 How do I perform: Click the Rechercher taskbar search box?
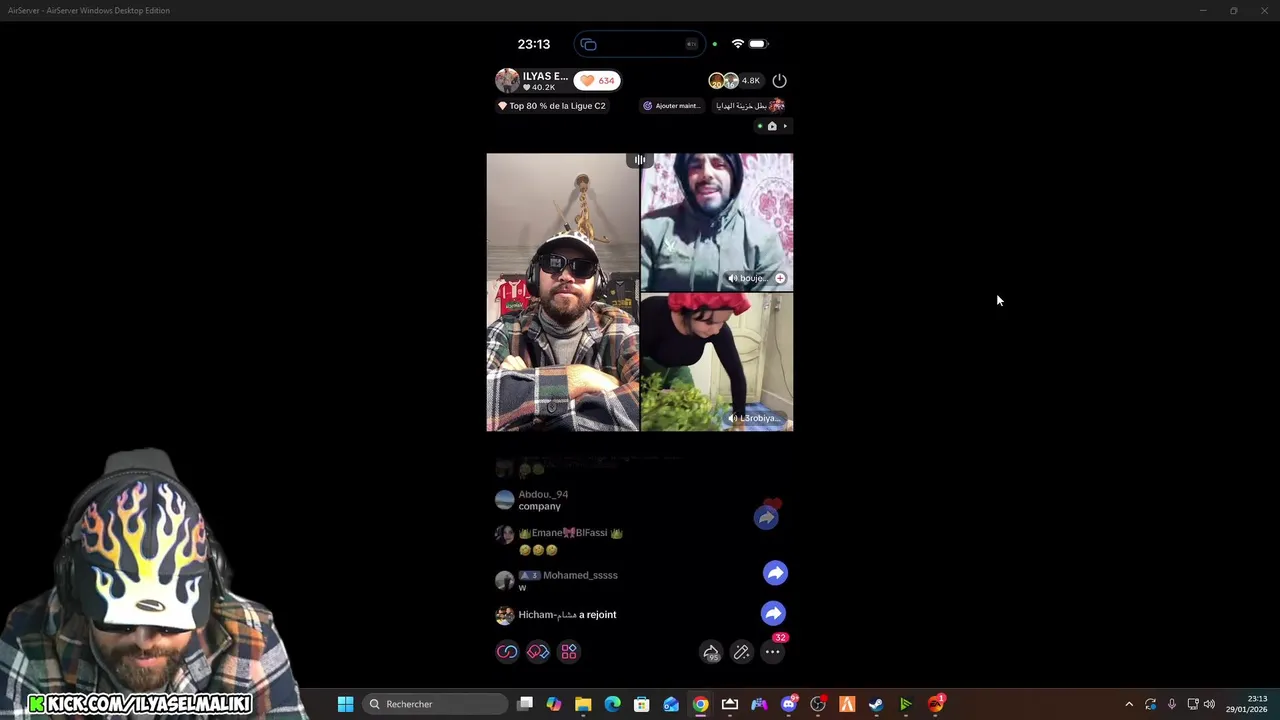434,704
